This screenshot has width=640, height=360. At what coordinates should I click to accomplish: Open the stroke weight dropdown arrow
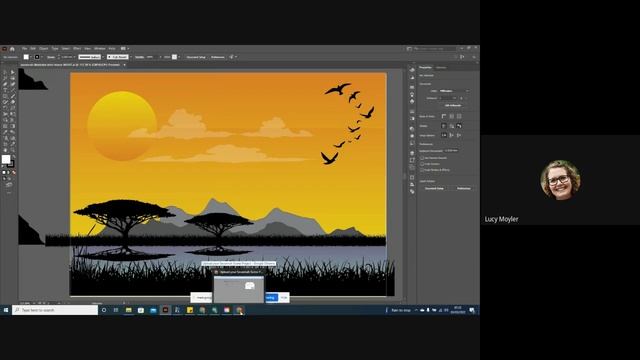tap(75, 57)
